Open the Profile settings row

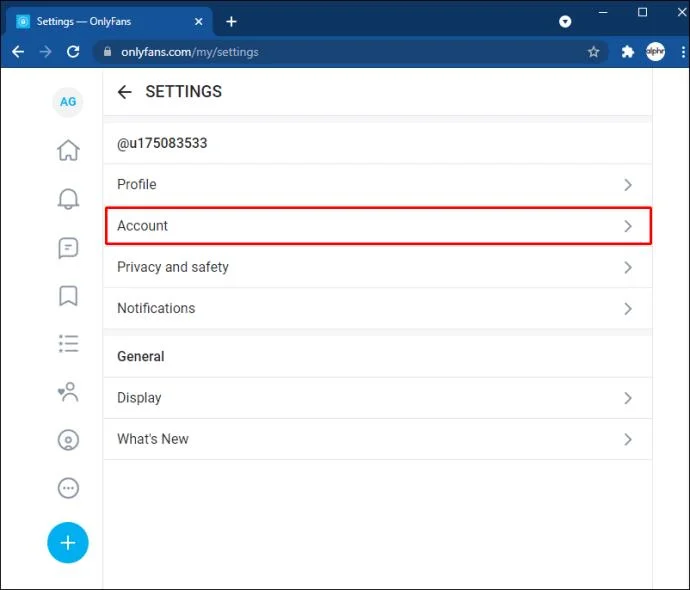click(x=378, y=184)
